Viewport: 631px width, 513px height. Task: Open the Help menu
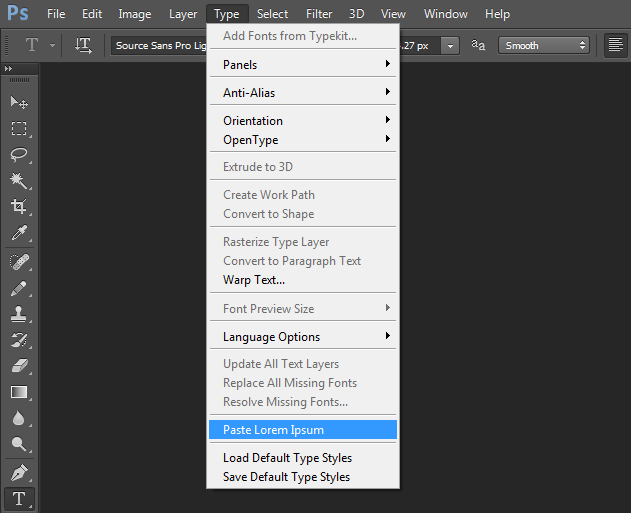pos(497,14)
